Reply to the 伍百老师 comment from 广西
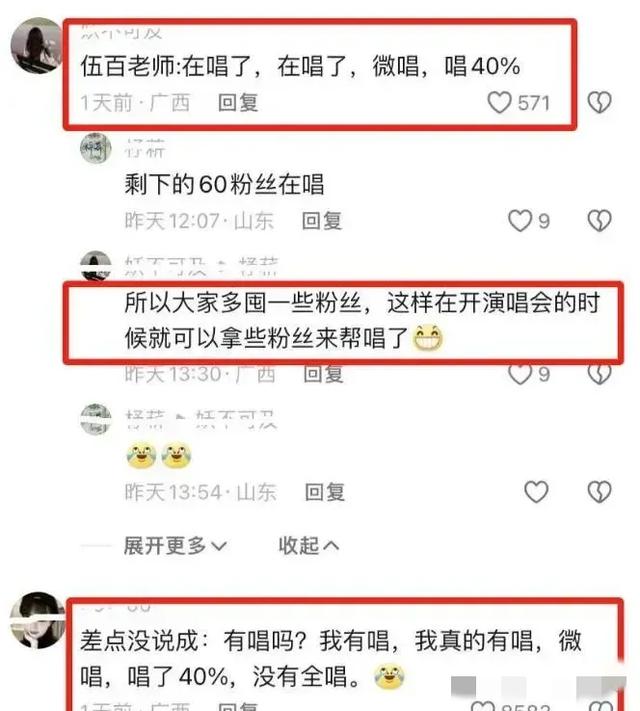 [x=238, y=103]
